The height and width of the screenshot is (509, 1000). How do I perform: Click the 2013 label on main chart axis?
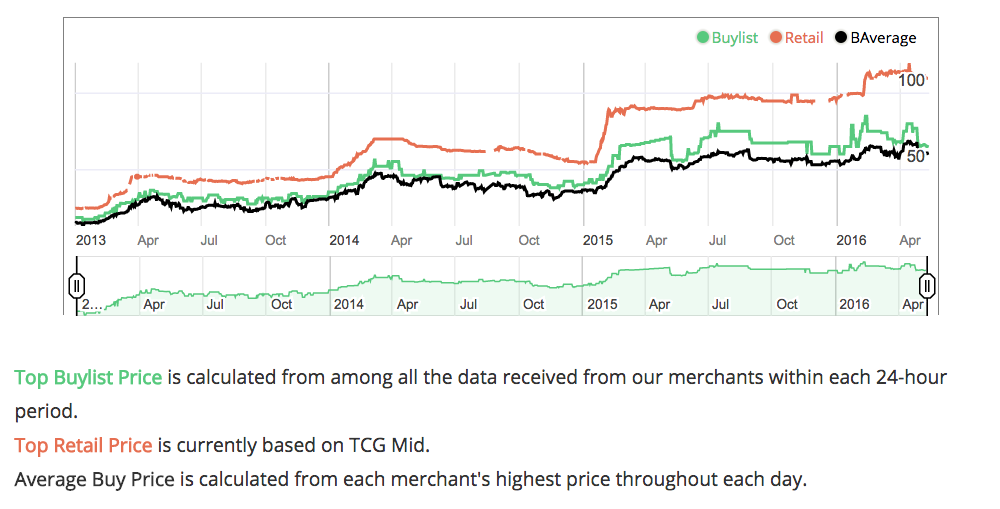(x=90, y=240)
